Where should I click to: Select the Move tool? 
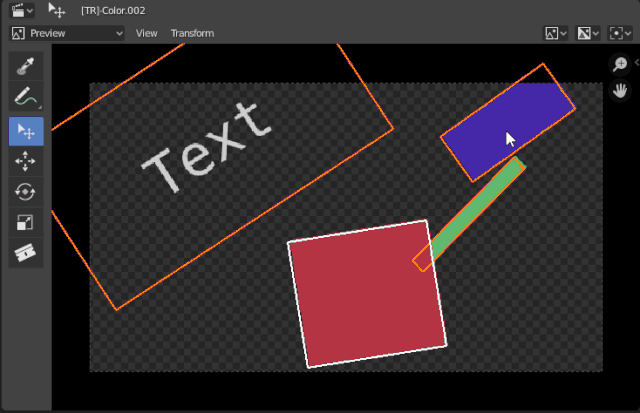pos(26,161)
